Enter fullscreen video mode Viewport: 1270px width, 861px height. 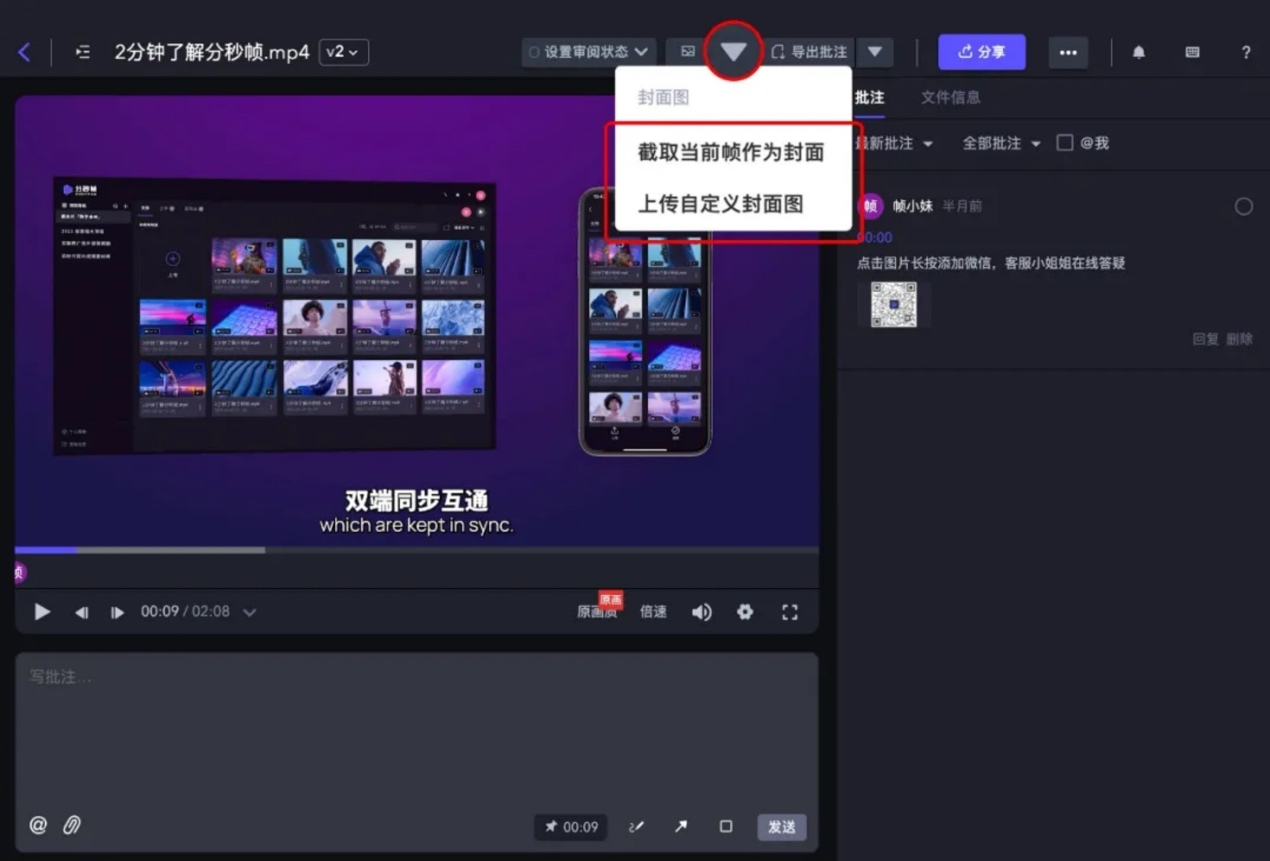[790, 612]
